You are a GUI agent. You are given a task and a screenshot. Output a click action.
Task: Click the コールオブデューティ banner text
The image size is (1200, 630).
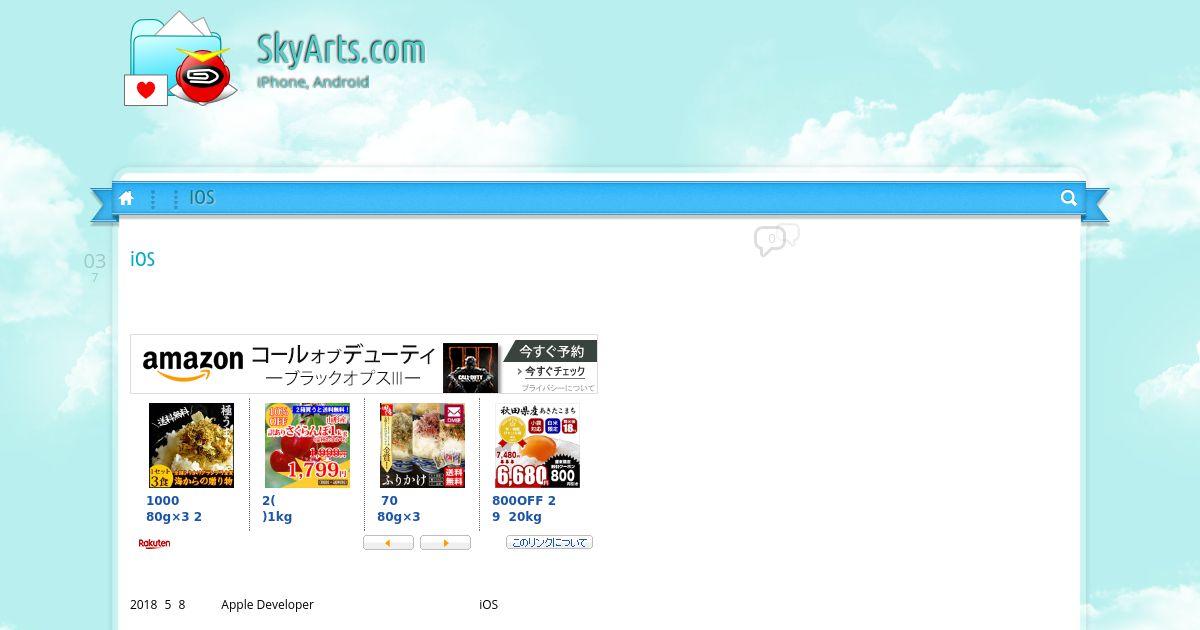click(x=343, y=355)
